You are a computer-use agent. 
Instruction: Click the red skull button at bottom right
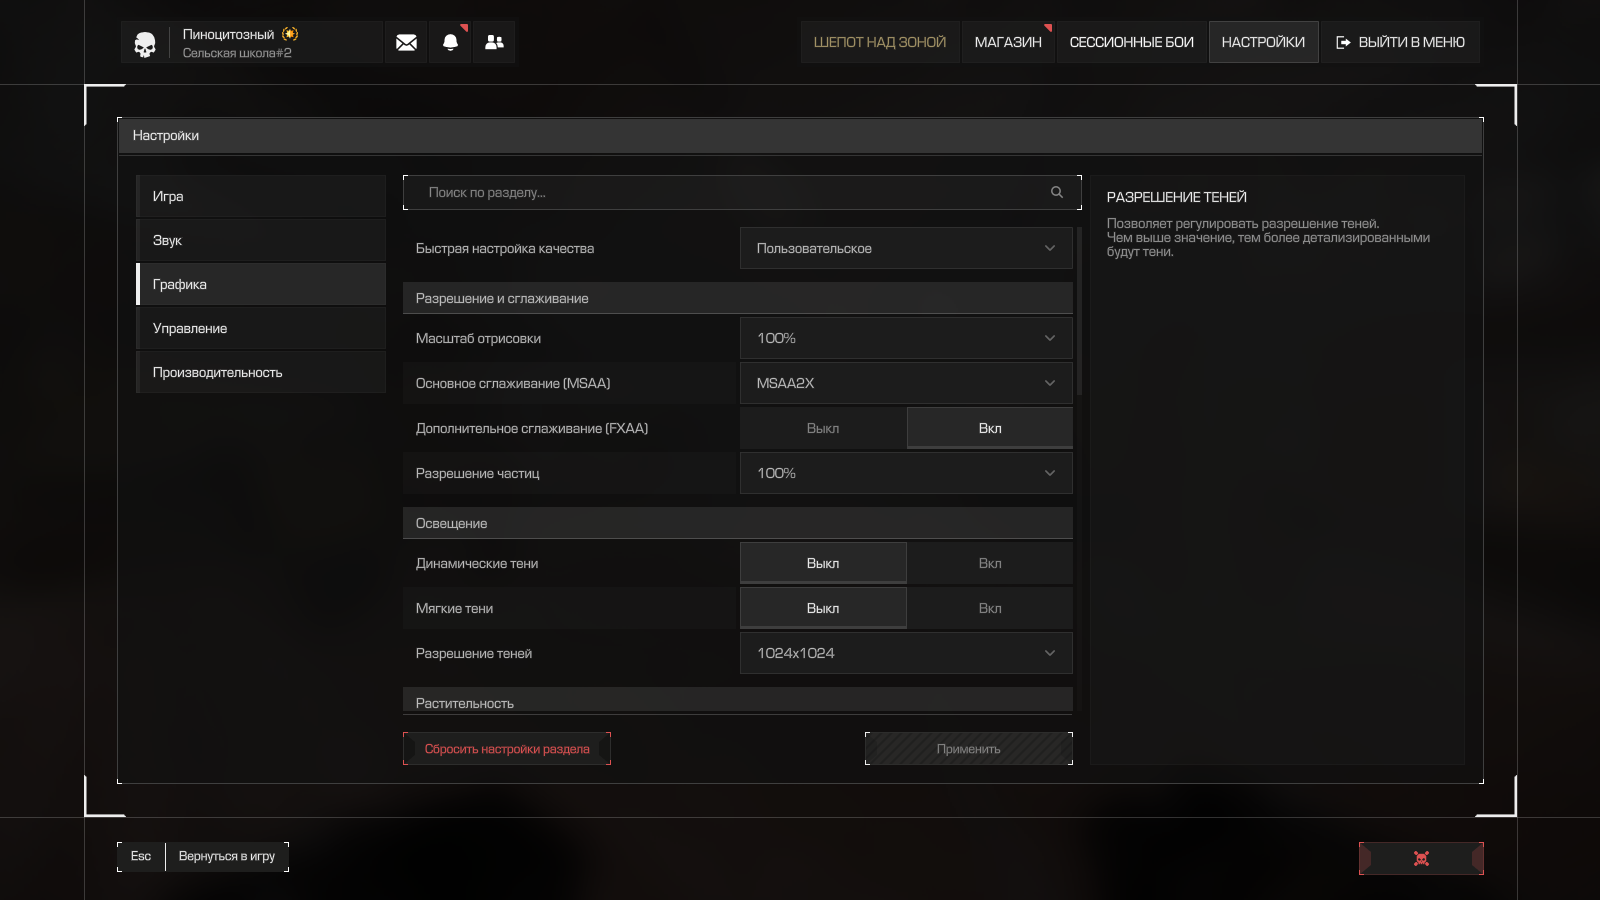[x=1421, y=858]
